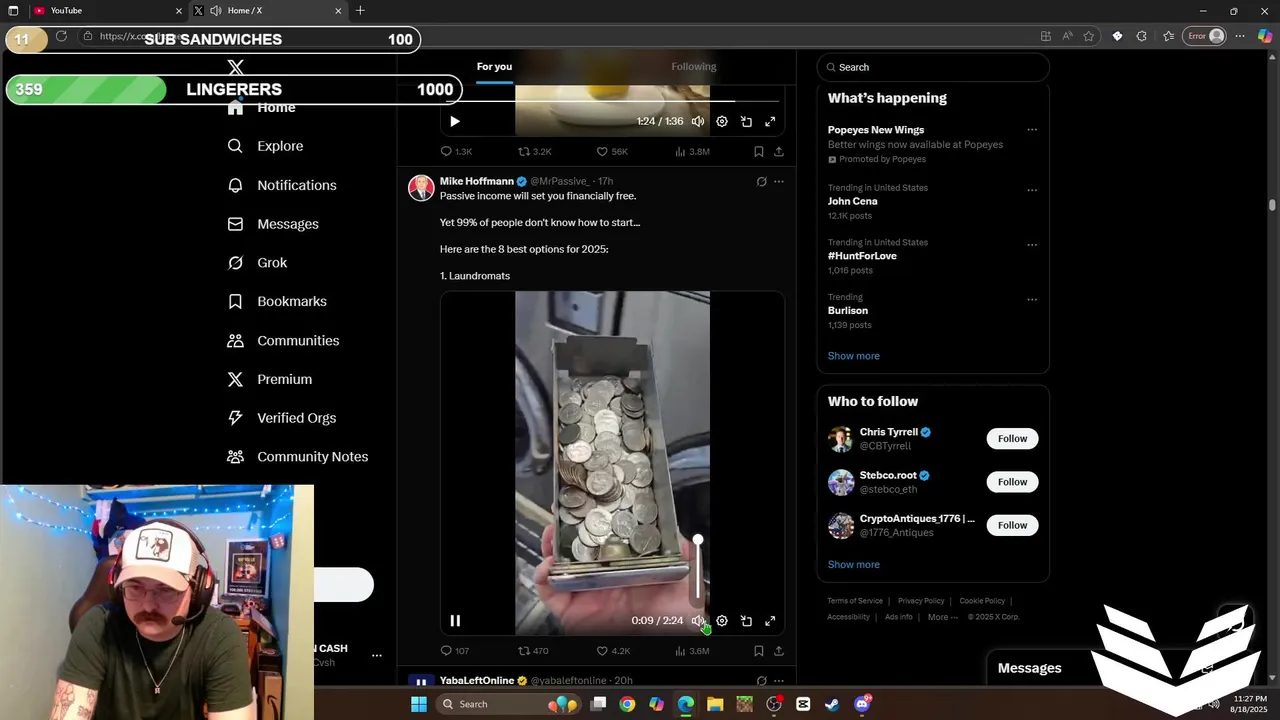Reply to the post with 1.3K replies
The image size is (1280, 720).
(x=456, y=152)
